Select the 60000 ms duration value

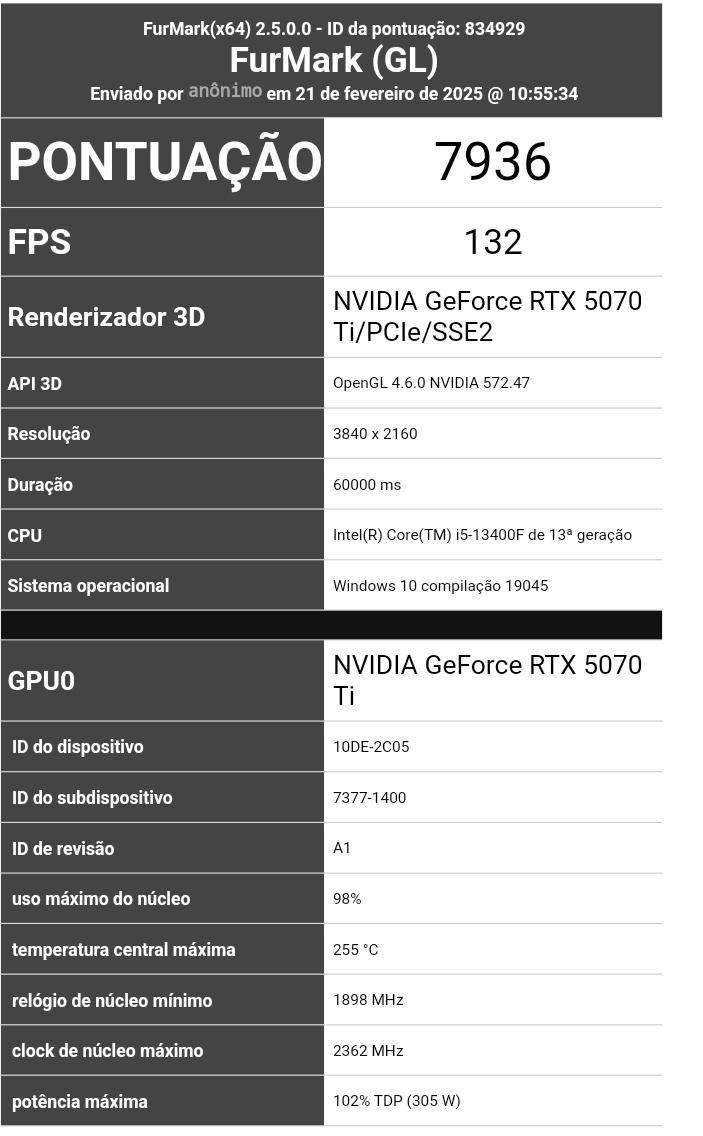[367, 485]
